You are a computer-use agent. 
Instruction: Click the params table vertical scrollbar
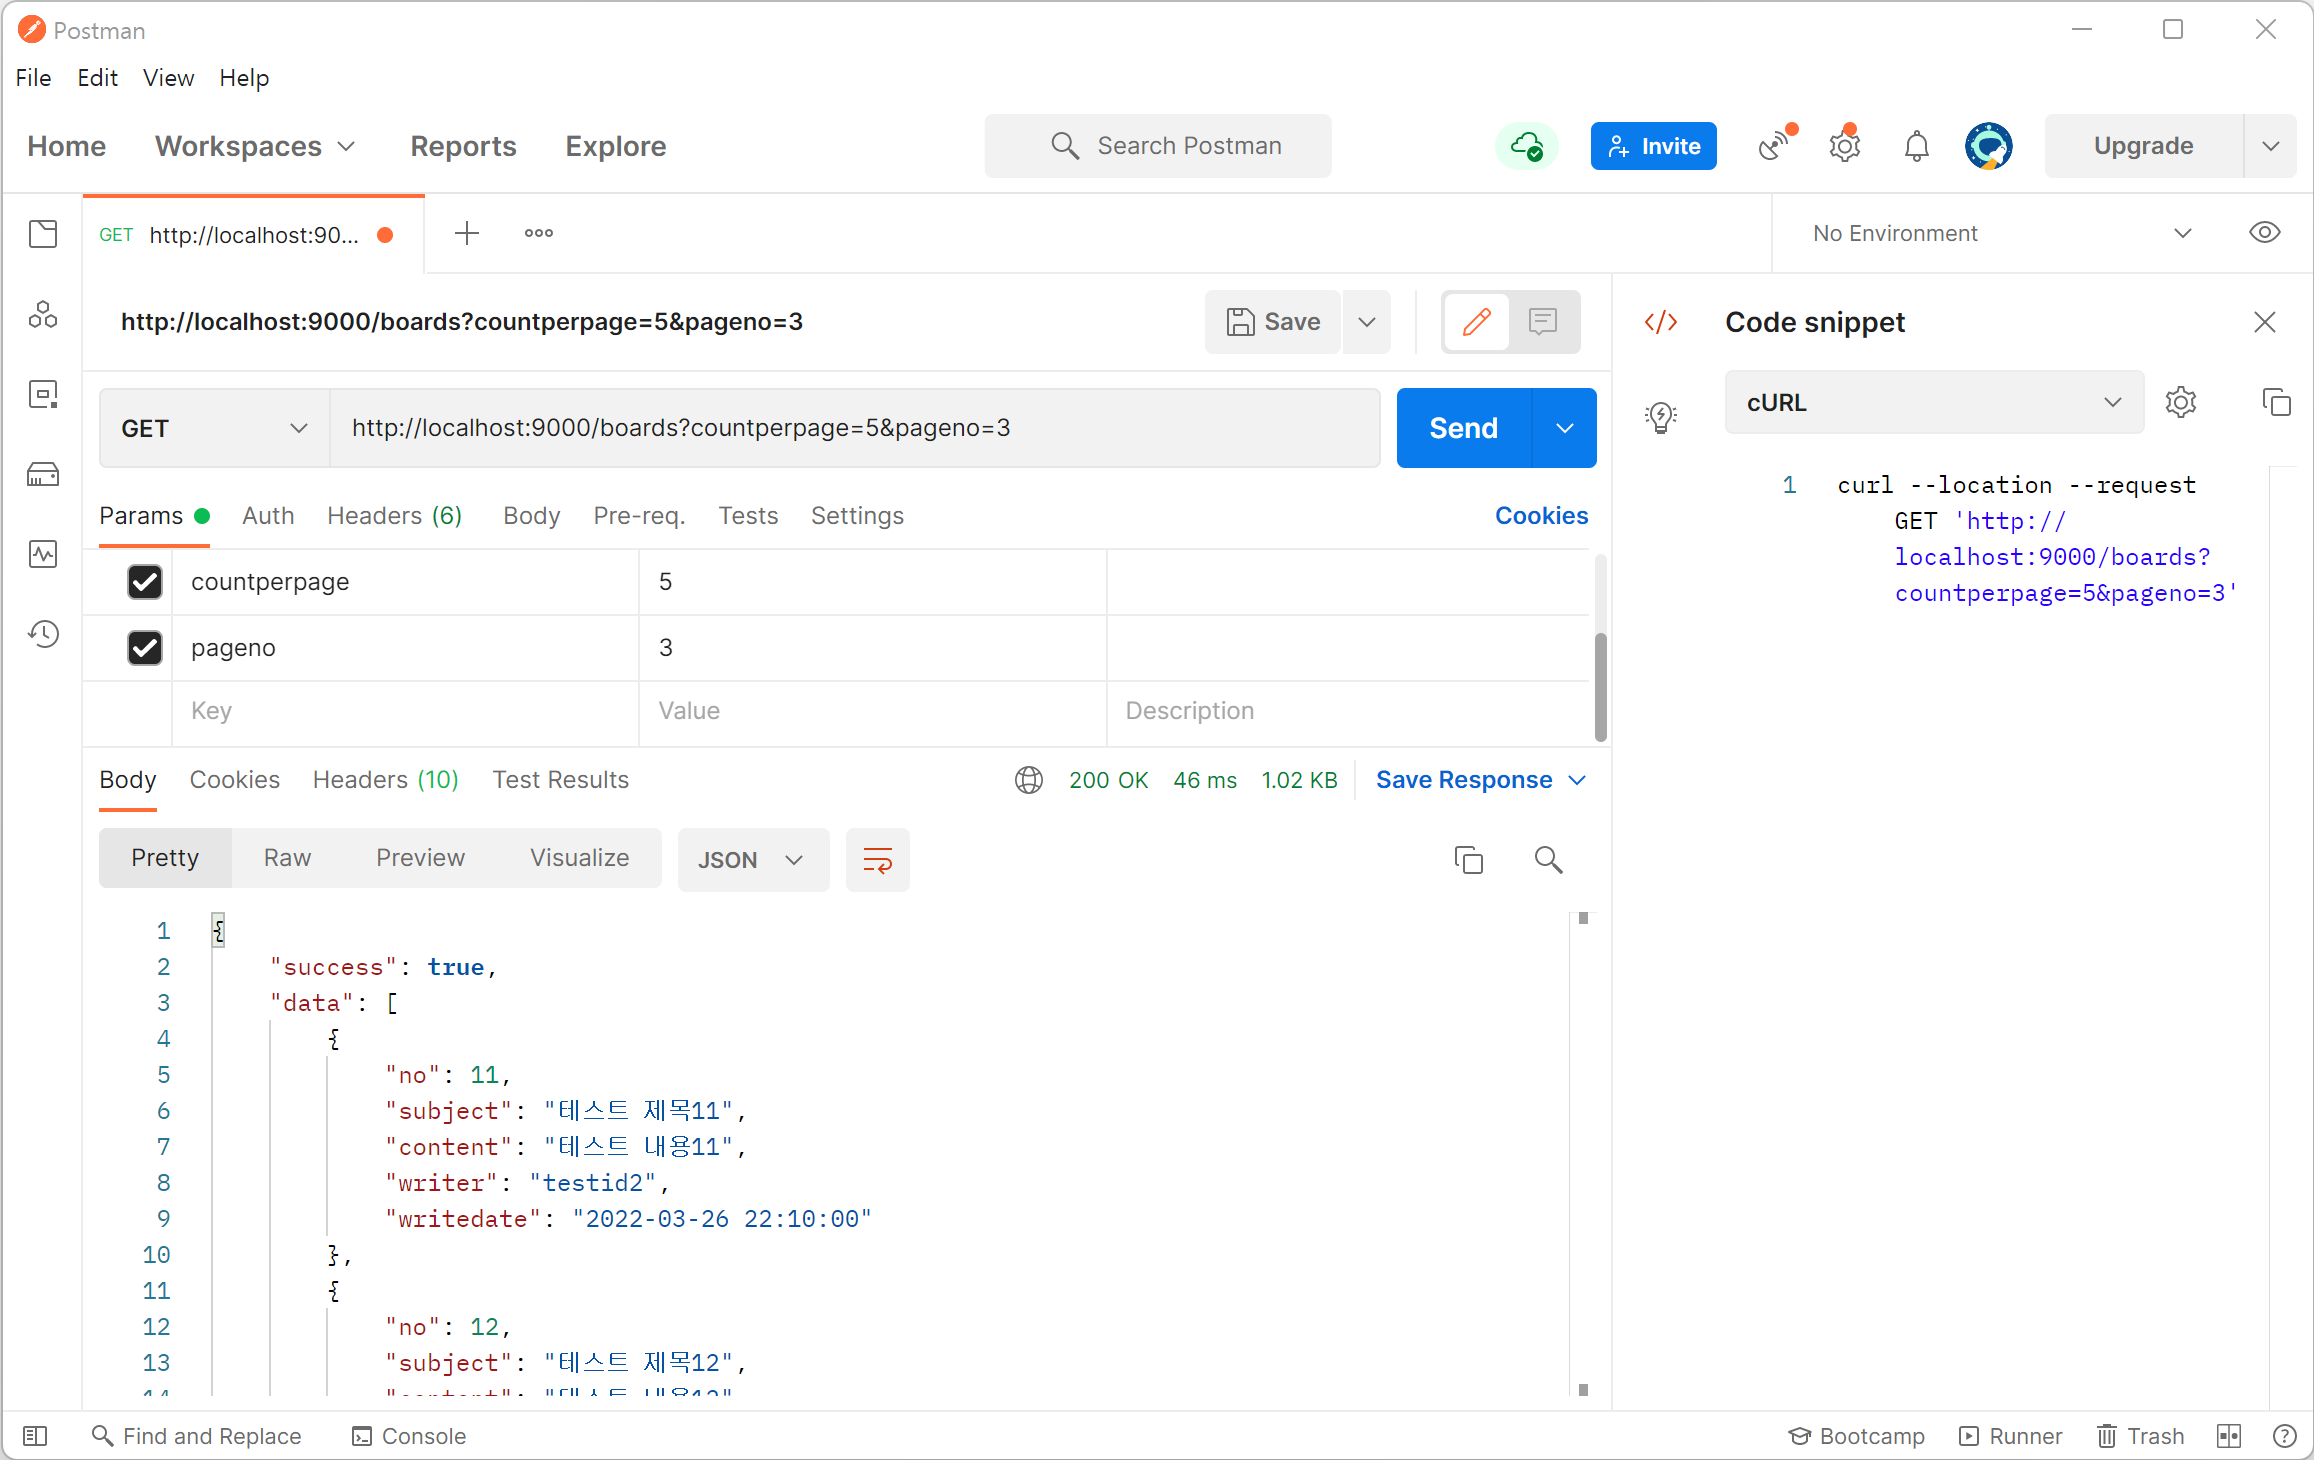1600,686
